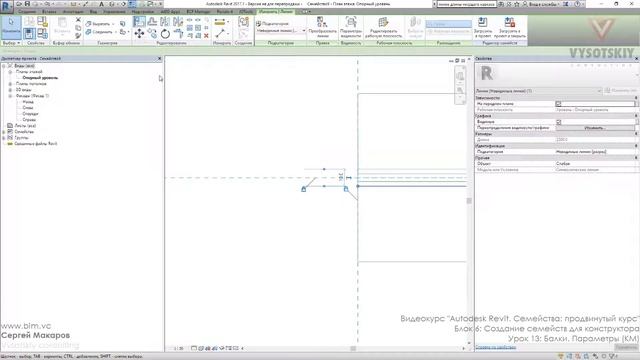Click the Text 'A' icon in quick access toolbar
Image resolution: width=640 pixels, height=360 pixels.
pos(101,4)
